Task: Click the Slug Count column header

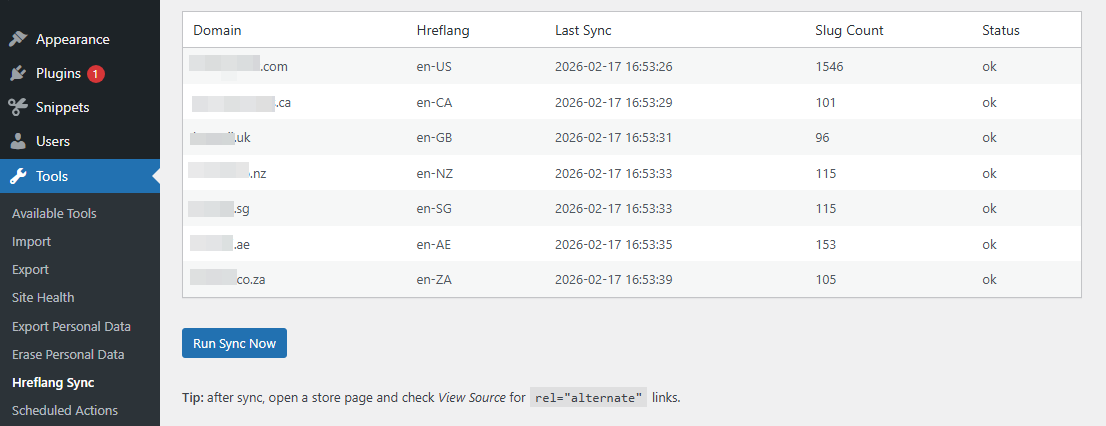Action: (849, 31)
